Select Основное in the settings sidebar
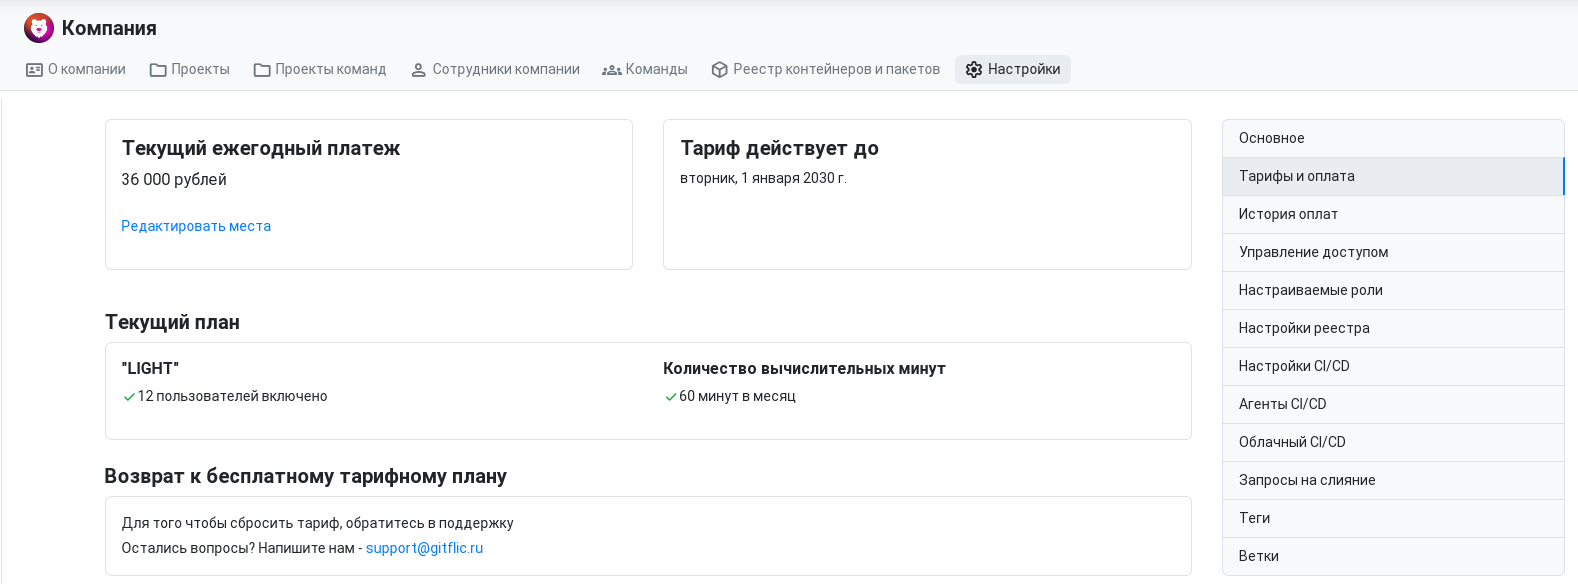 [1393, 138]
